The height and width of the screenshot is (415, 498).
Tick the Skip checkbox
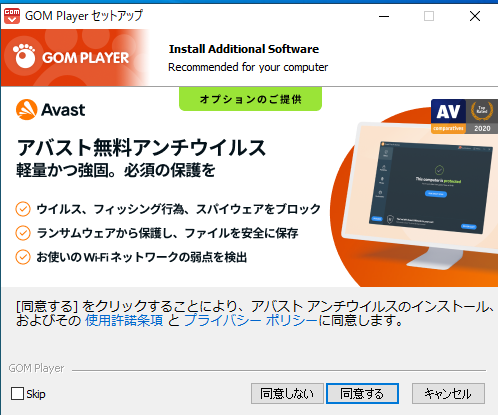click(17, 394)
